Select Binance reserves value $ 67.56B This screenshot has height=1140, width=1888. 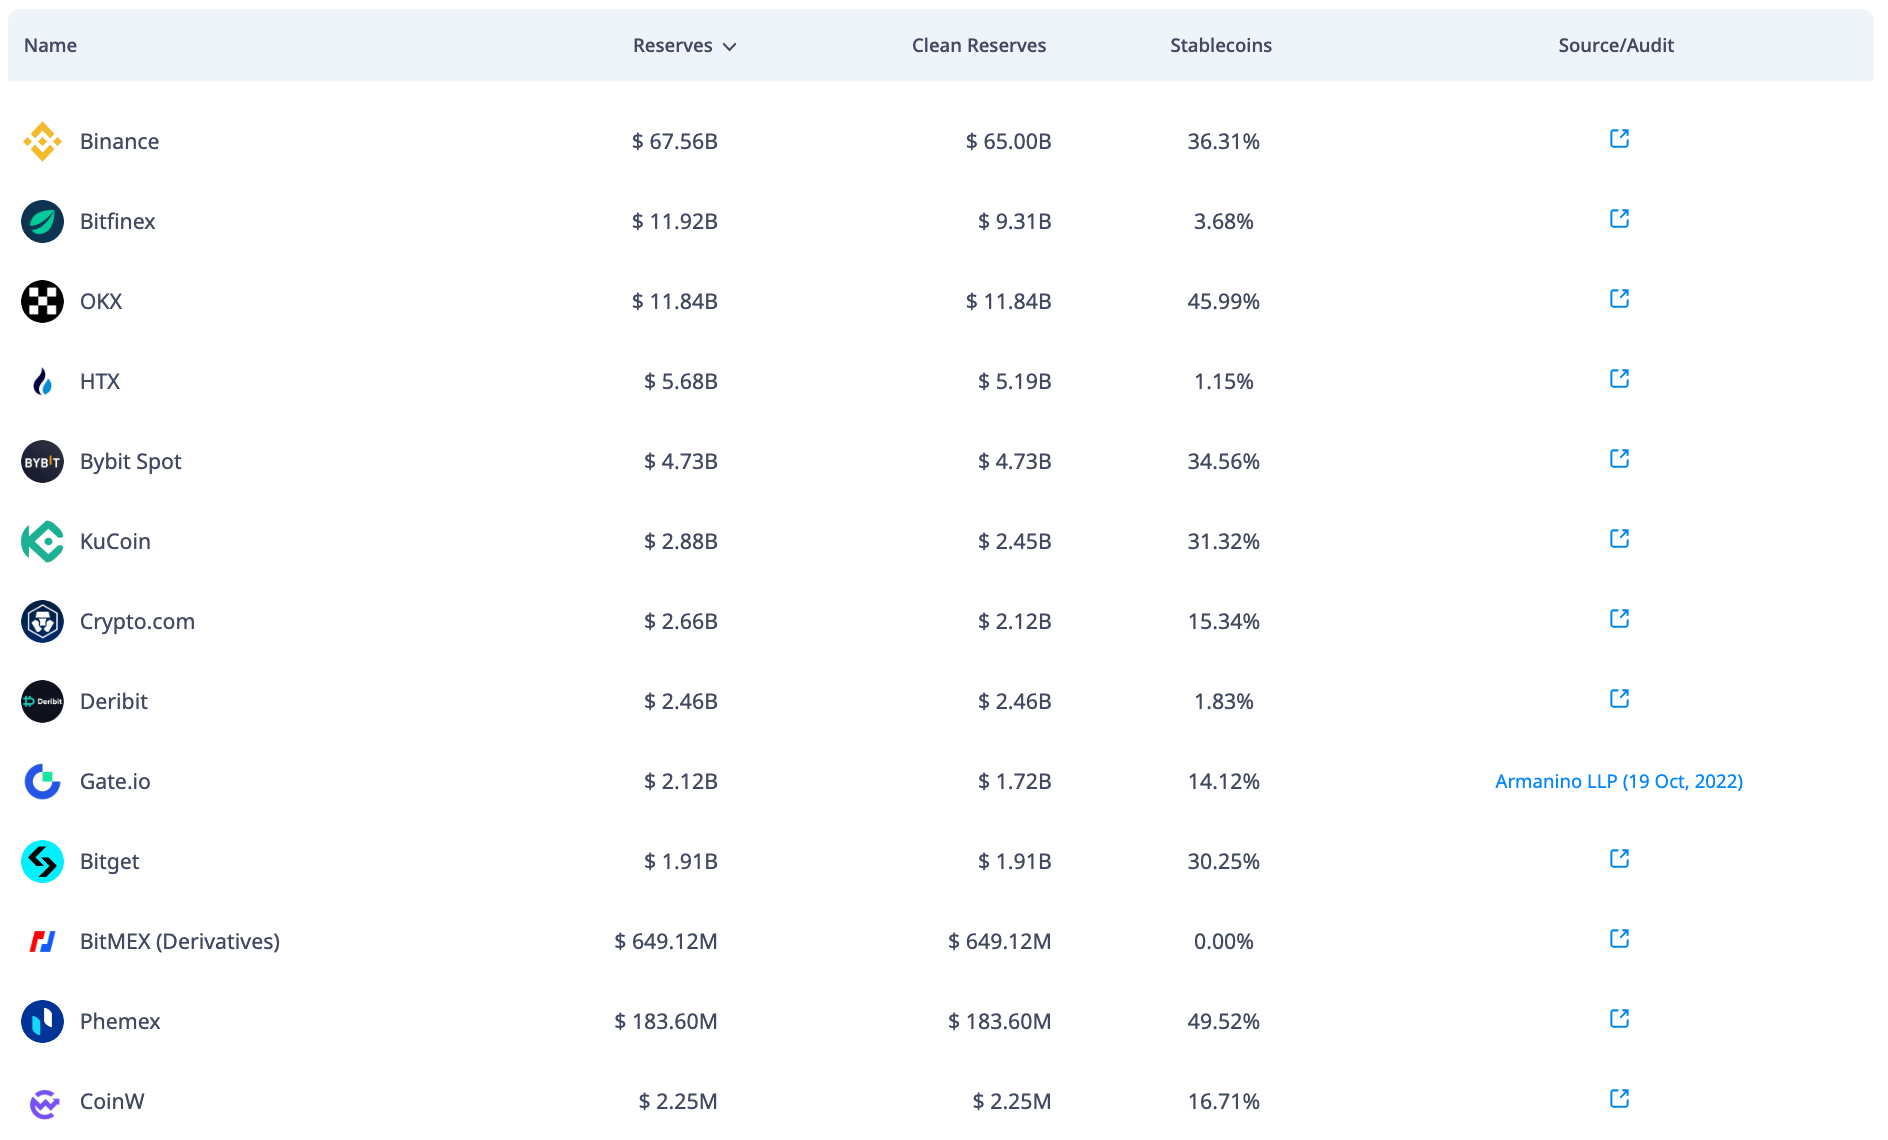pos(675,141)
